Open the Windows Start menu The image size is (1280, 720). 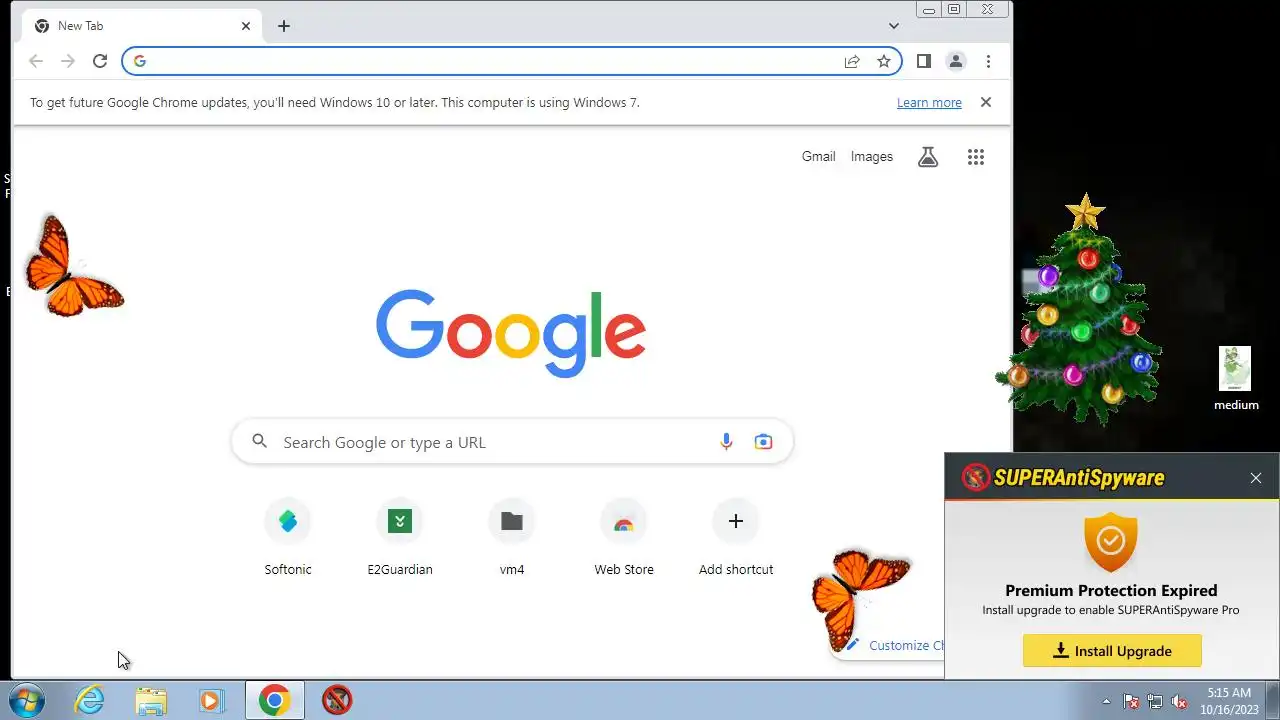pos(27,700)
